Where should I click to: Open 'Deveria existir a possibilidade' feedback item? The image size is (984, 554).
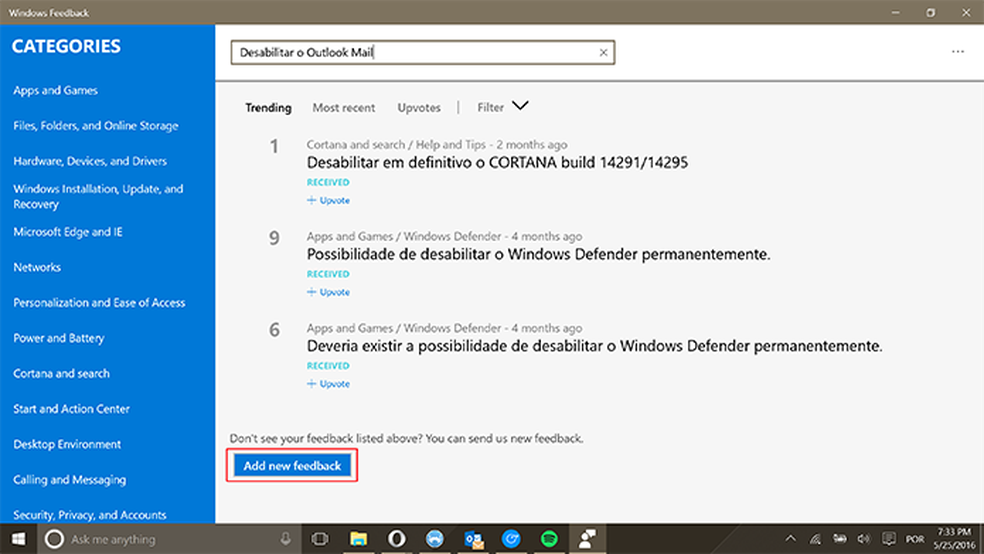point(594,346)
